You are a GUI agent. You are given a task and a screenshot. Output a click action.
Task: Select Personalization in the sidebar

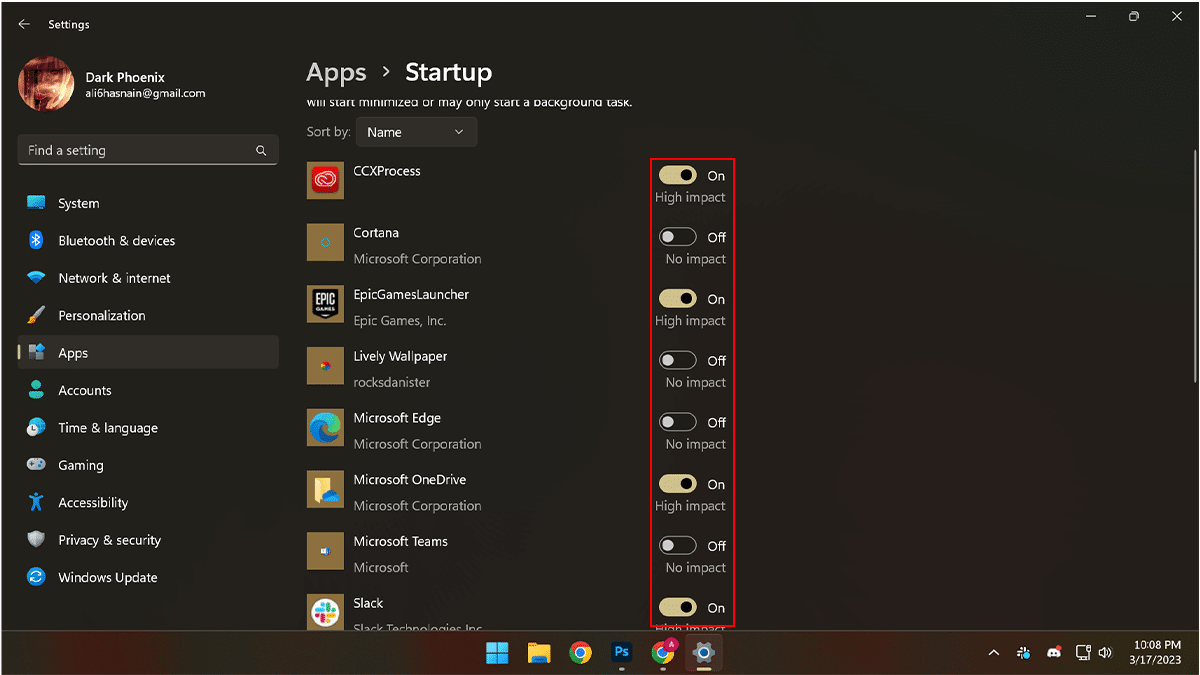coord(101,316)
